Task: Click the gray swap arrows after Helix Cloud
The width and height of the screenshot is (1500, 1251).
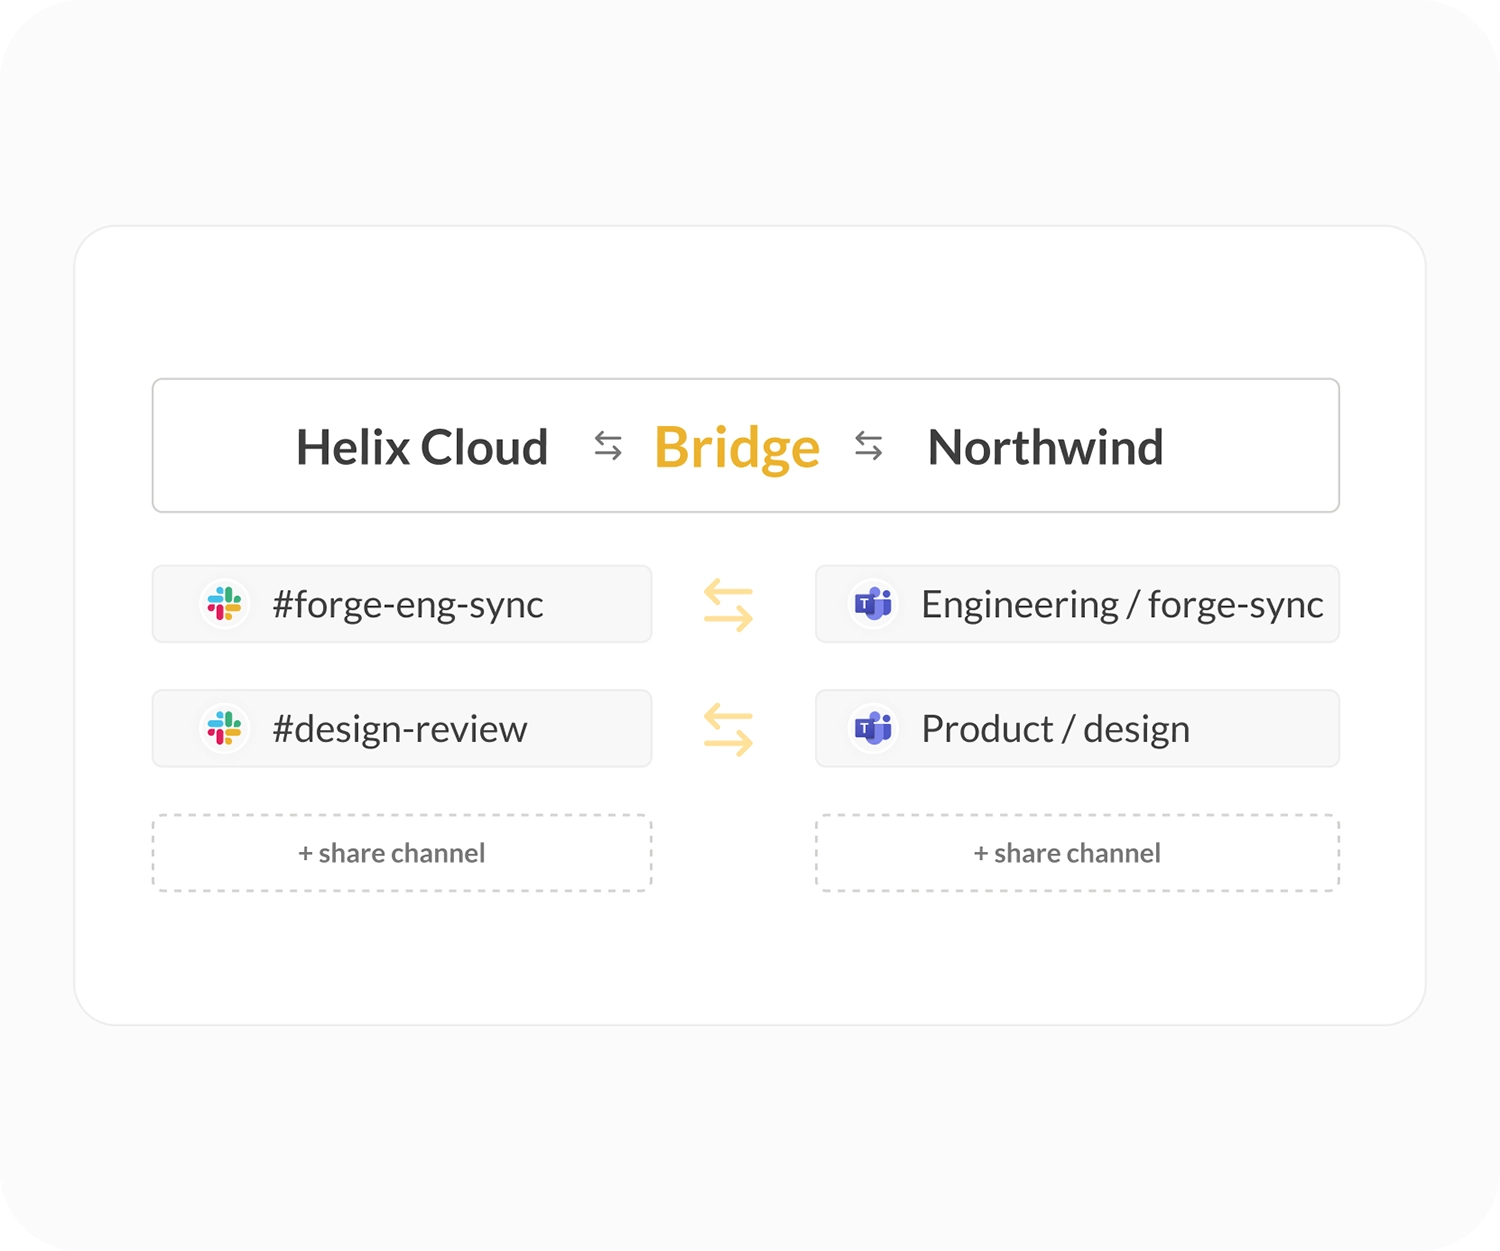Action: tap(608, 446)
